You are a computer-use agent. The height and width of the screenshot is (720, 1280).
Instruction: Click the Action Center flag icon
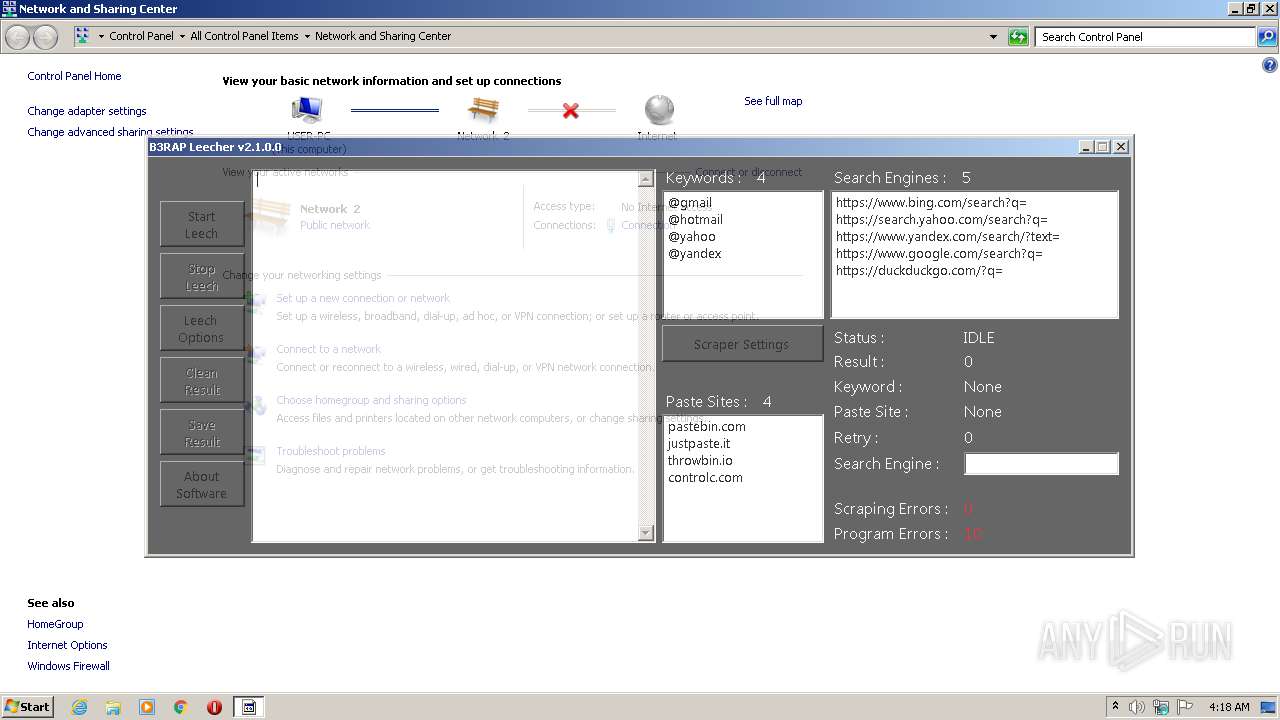pos(1185,707)
